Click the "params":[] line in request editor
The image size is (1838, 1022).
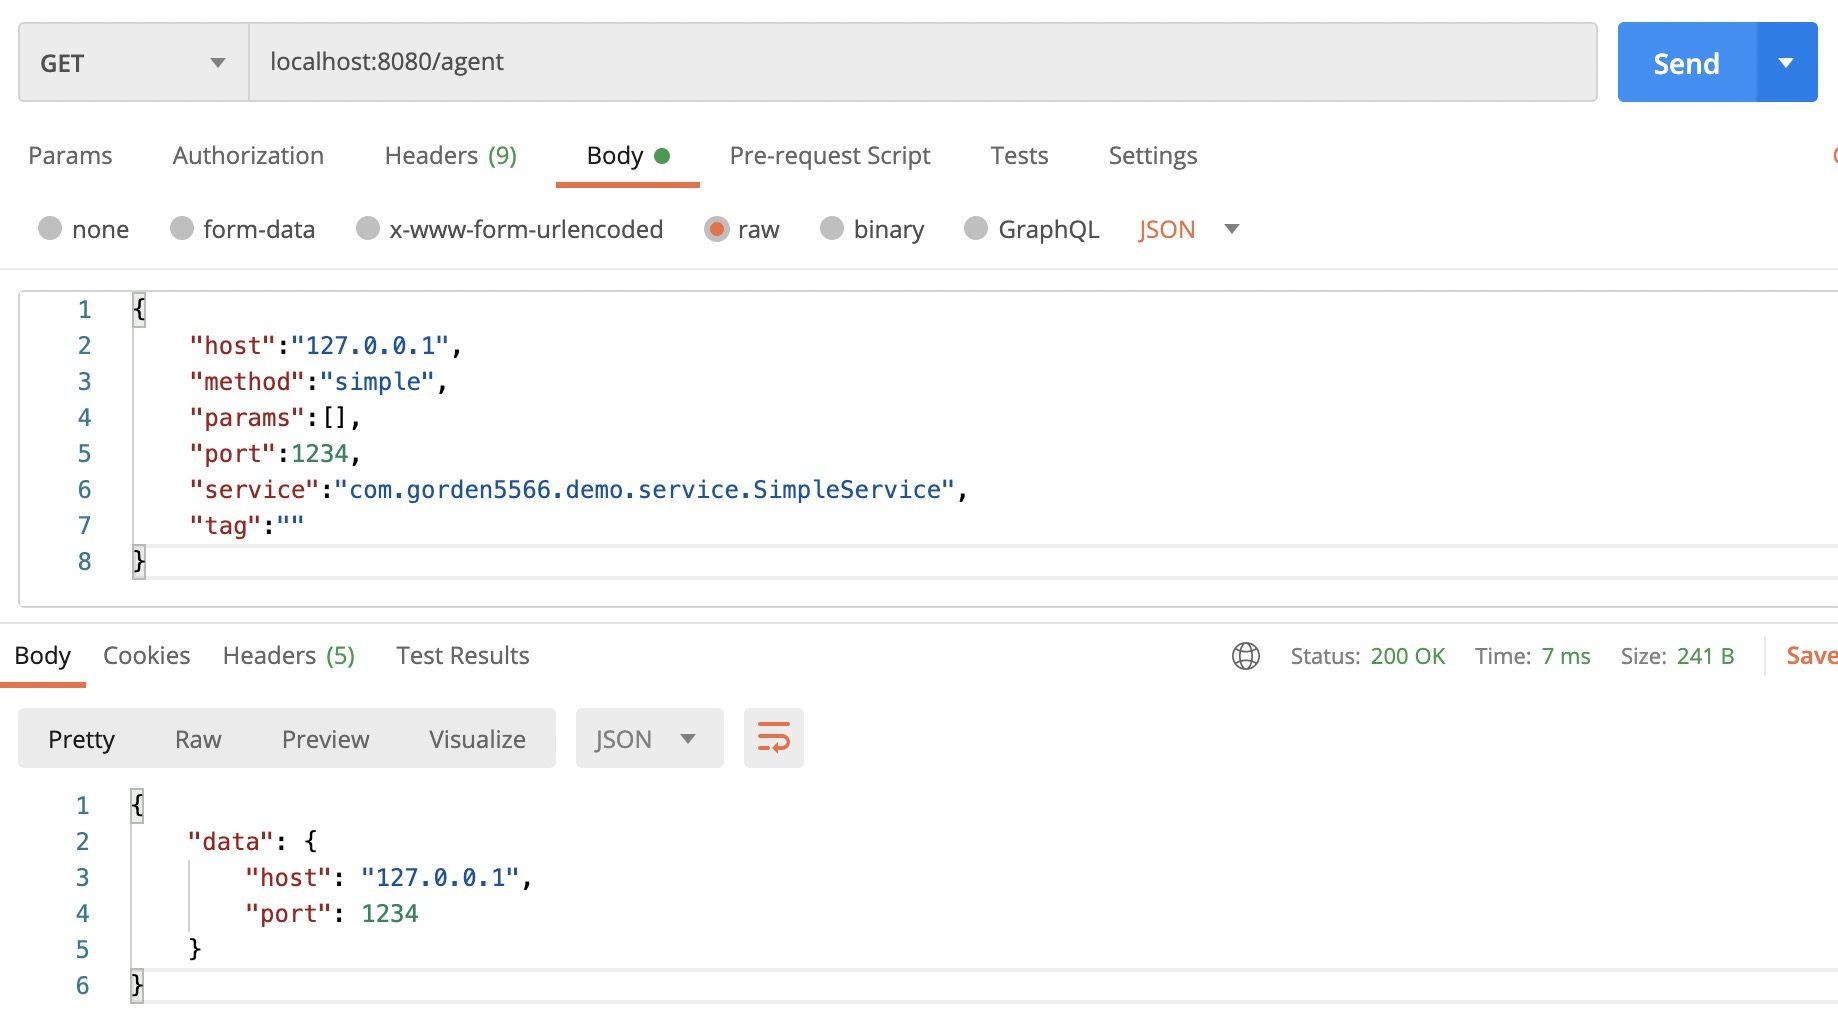(x=275, y=418)
